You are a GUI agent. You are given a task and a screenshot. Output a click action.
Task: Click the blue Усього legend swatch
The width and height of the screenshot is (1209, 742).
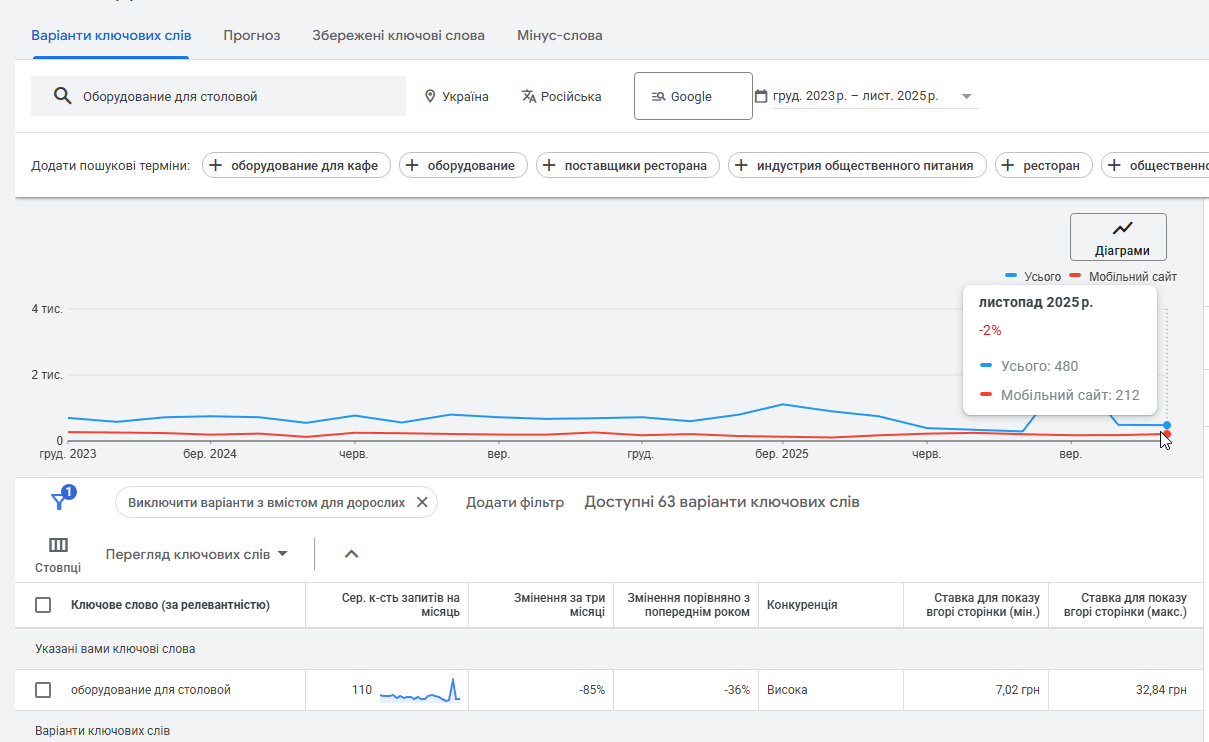click(1011, 276)
